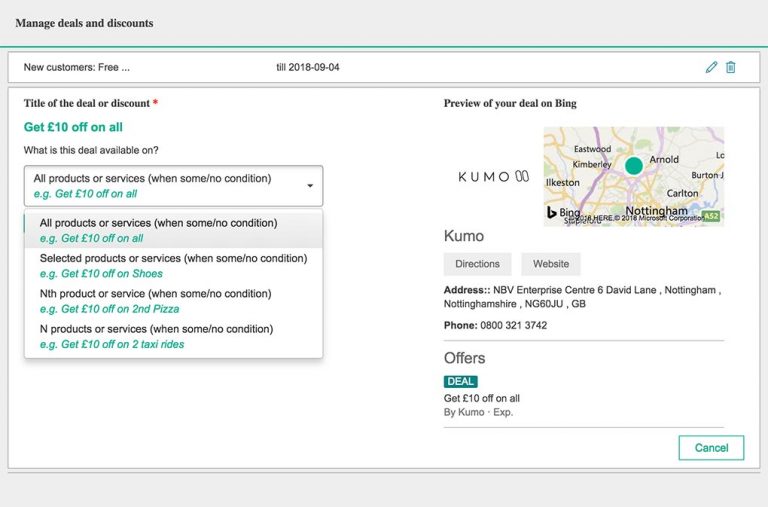This screenshot has height=507, width=768.
Task: Click the Website button in preview
Action: (551, 264)
